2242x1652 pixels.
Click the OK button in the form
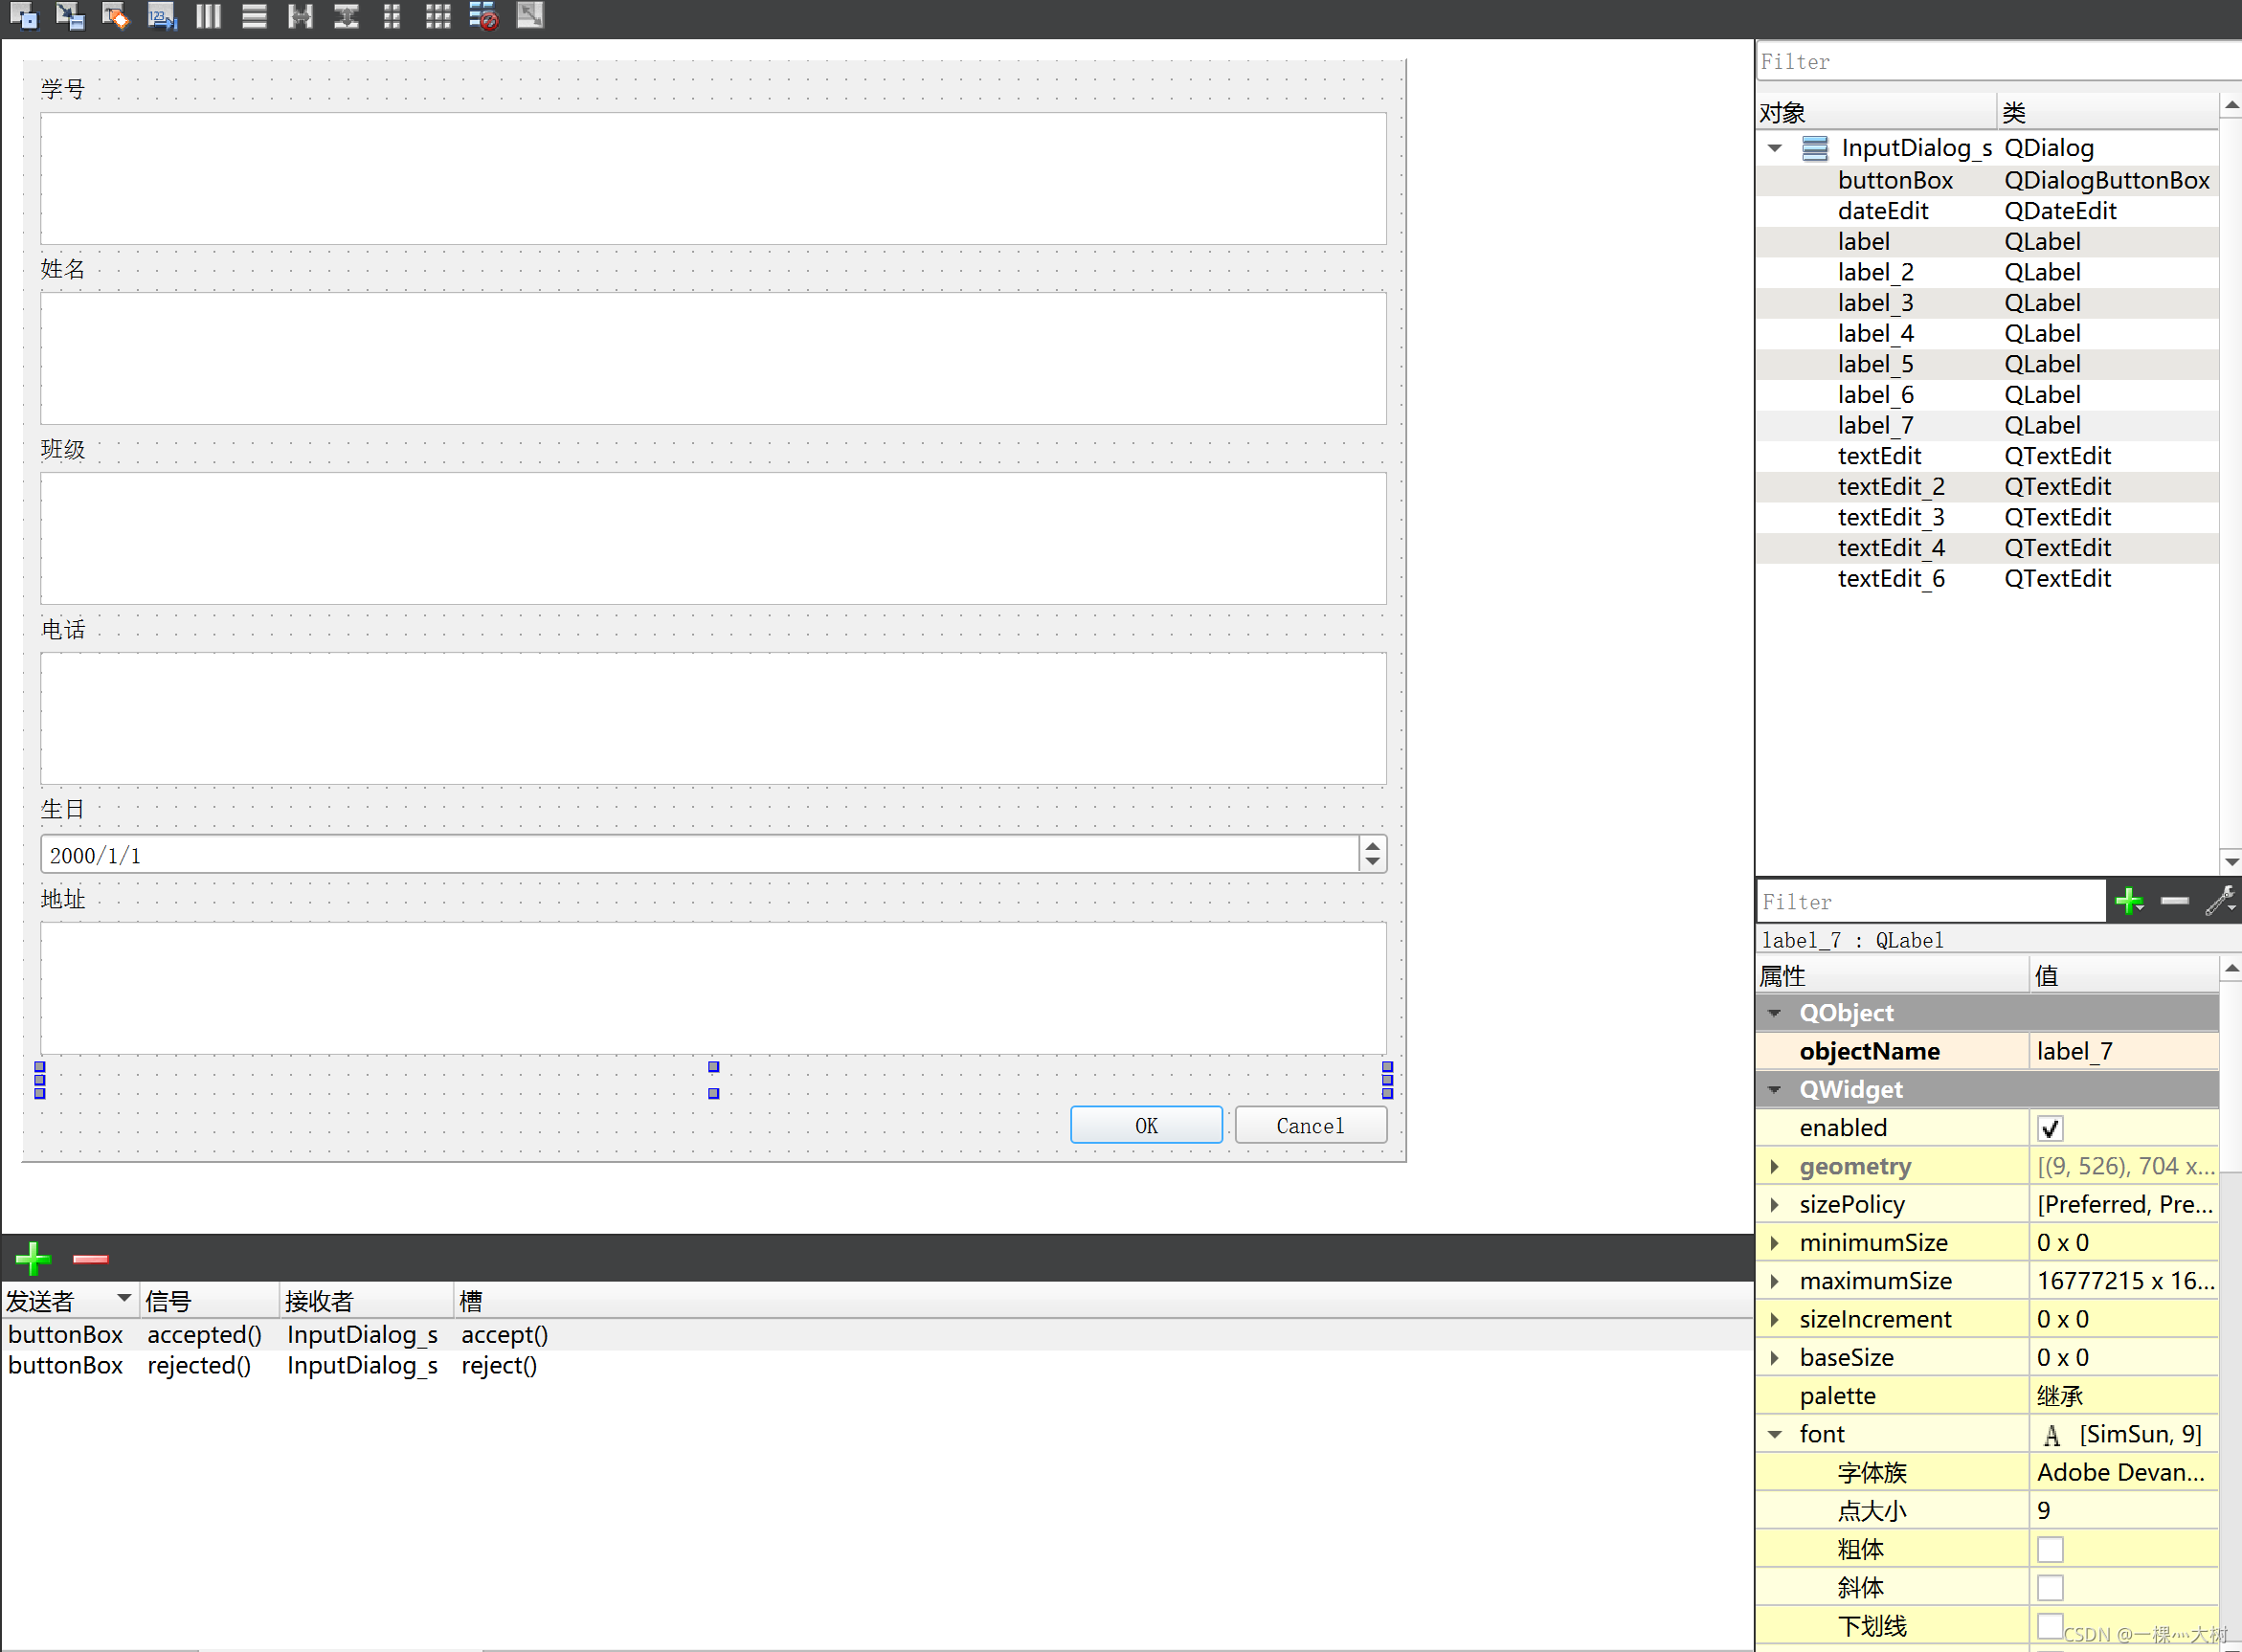click(1146, 1125)
